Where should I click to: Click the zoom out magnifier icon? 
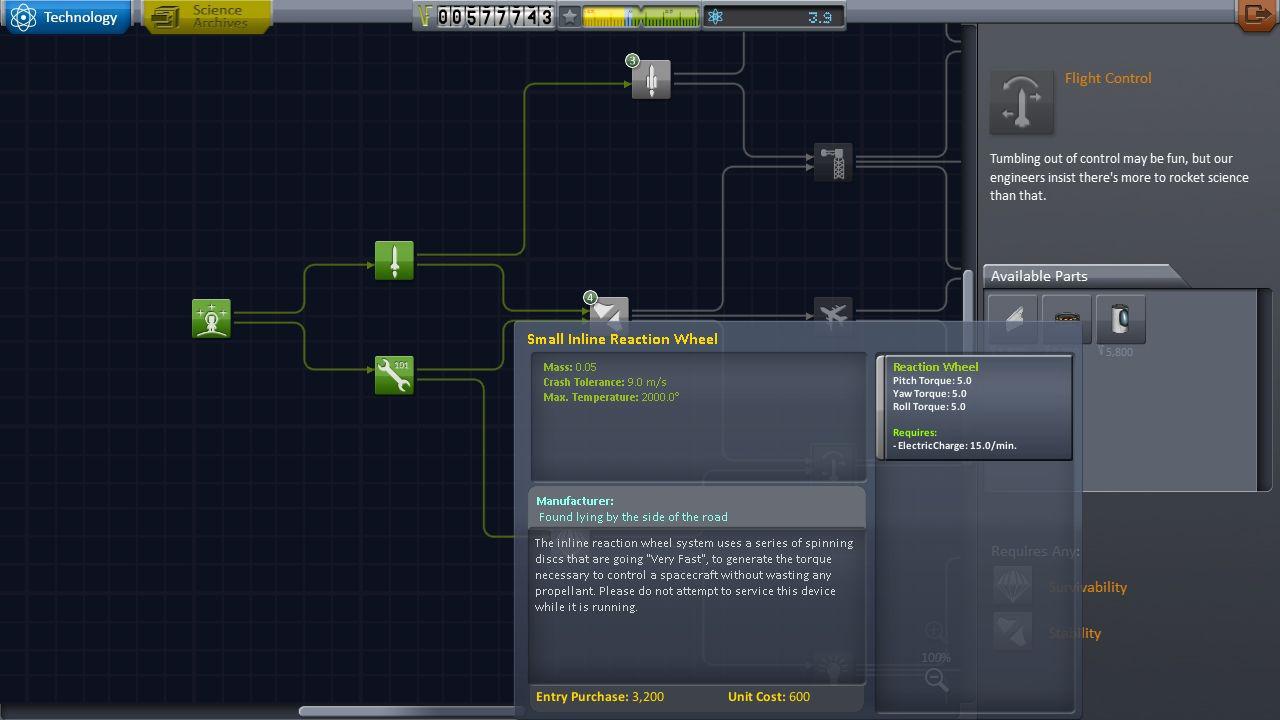coord(936,680)
